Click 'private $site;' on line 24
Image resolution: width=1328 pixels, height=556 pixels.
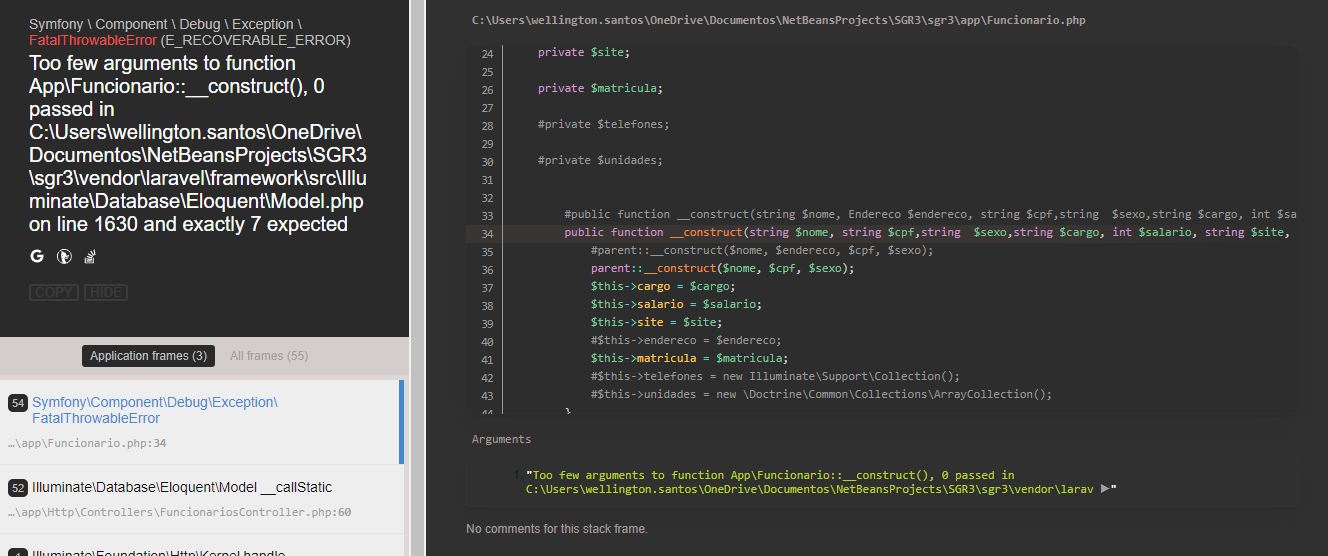coord(584,53)
